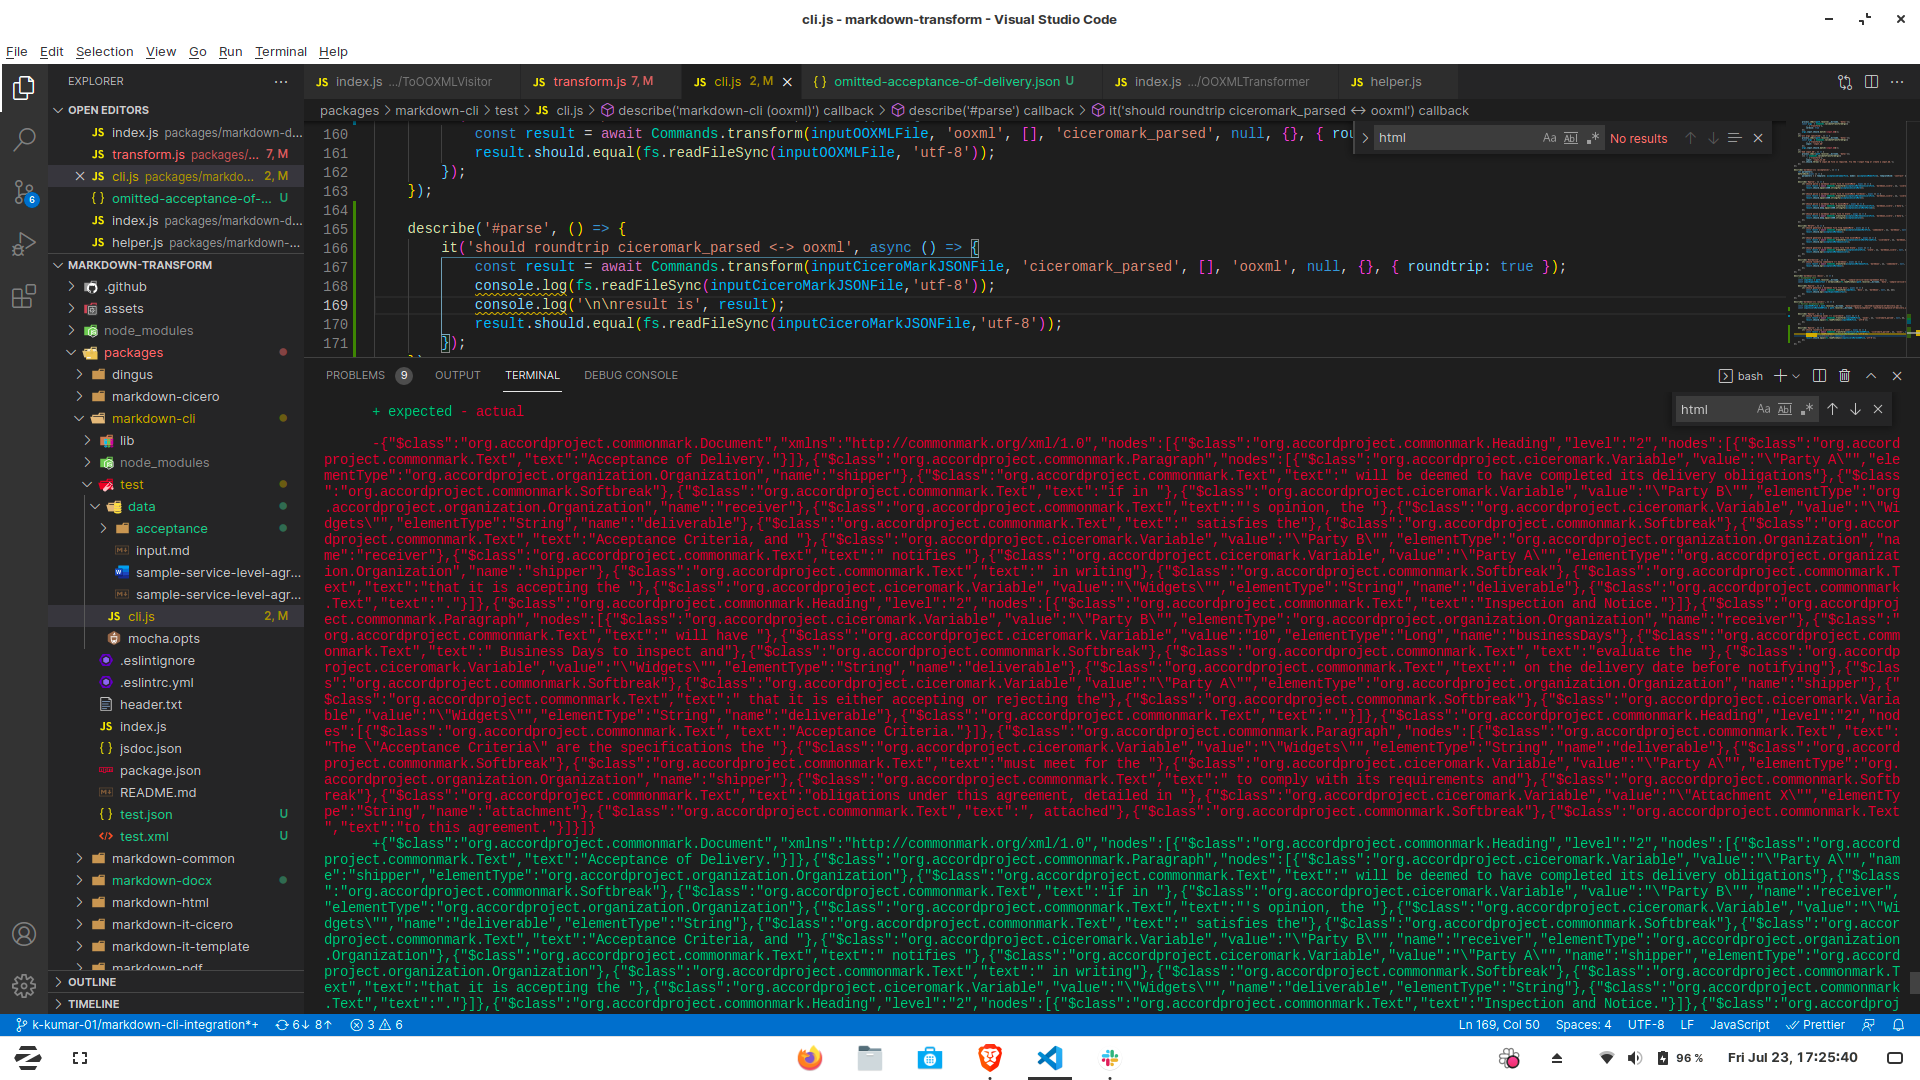1920x1080 pixels.
Task: Toggle Match Whole Word in editor find
Action: coord(1571,138)
